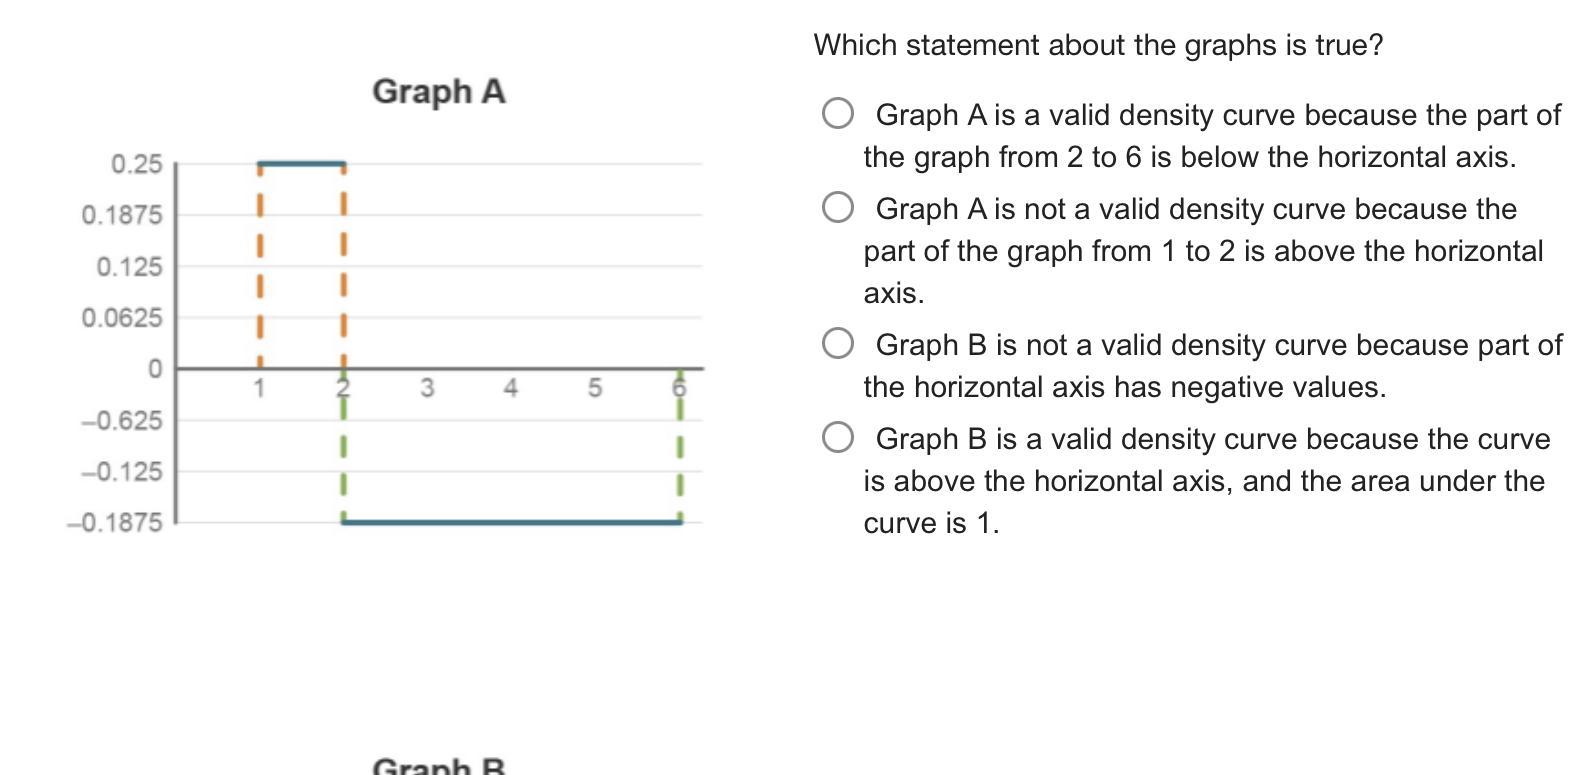This screenshot has height=775, width=1591.
Task: Select radio button for 'Graph A is a valid density curve'
Action: point(838,114)
